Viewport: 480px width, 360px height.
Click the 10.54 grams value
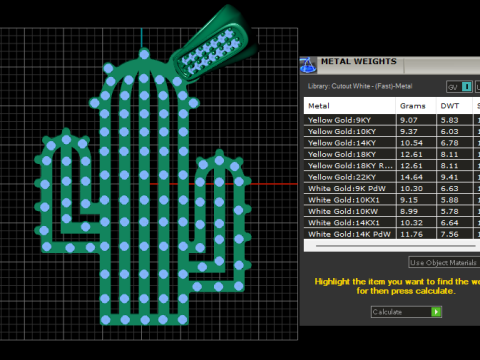(x=411, y=143)
